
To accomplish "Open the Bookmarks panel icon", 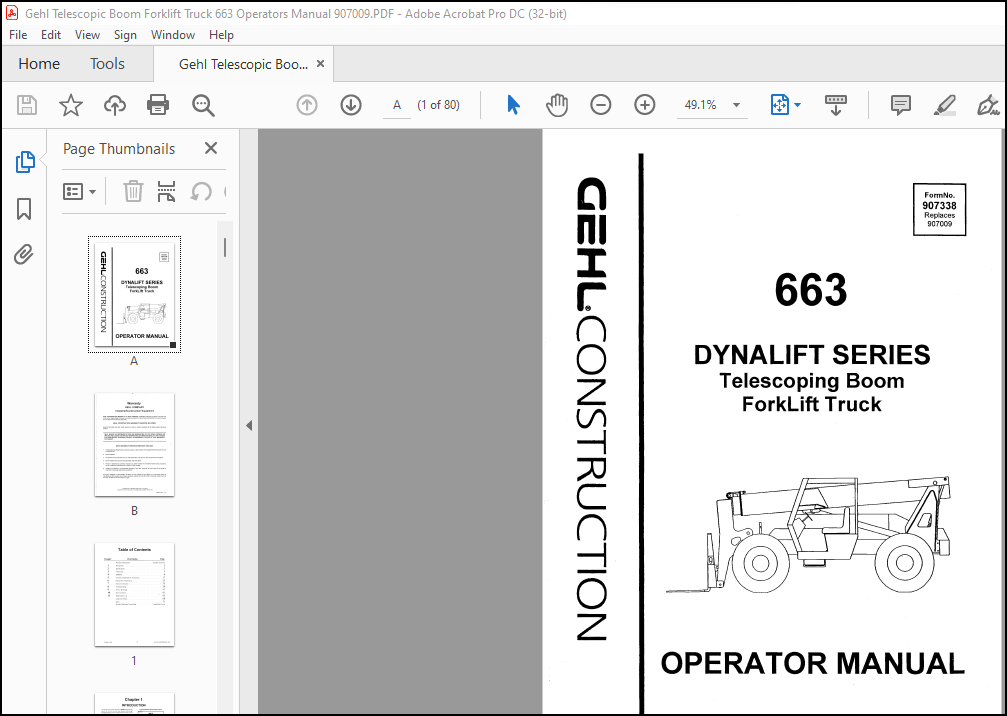I will tap(24, 209).
